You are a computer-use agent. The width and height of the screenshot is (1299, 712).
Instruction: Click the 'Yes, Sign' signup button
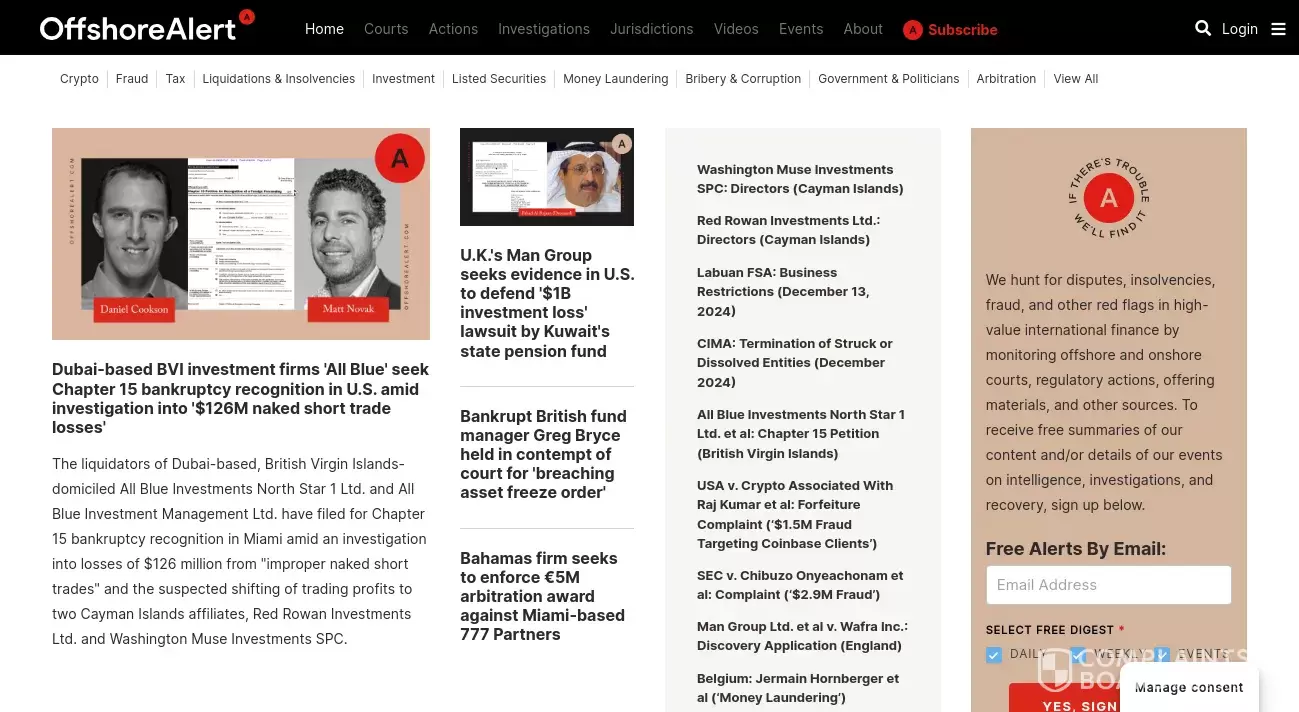tap(1079, 699)
